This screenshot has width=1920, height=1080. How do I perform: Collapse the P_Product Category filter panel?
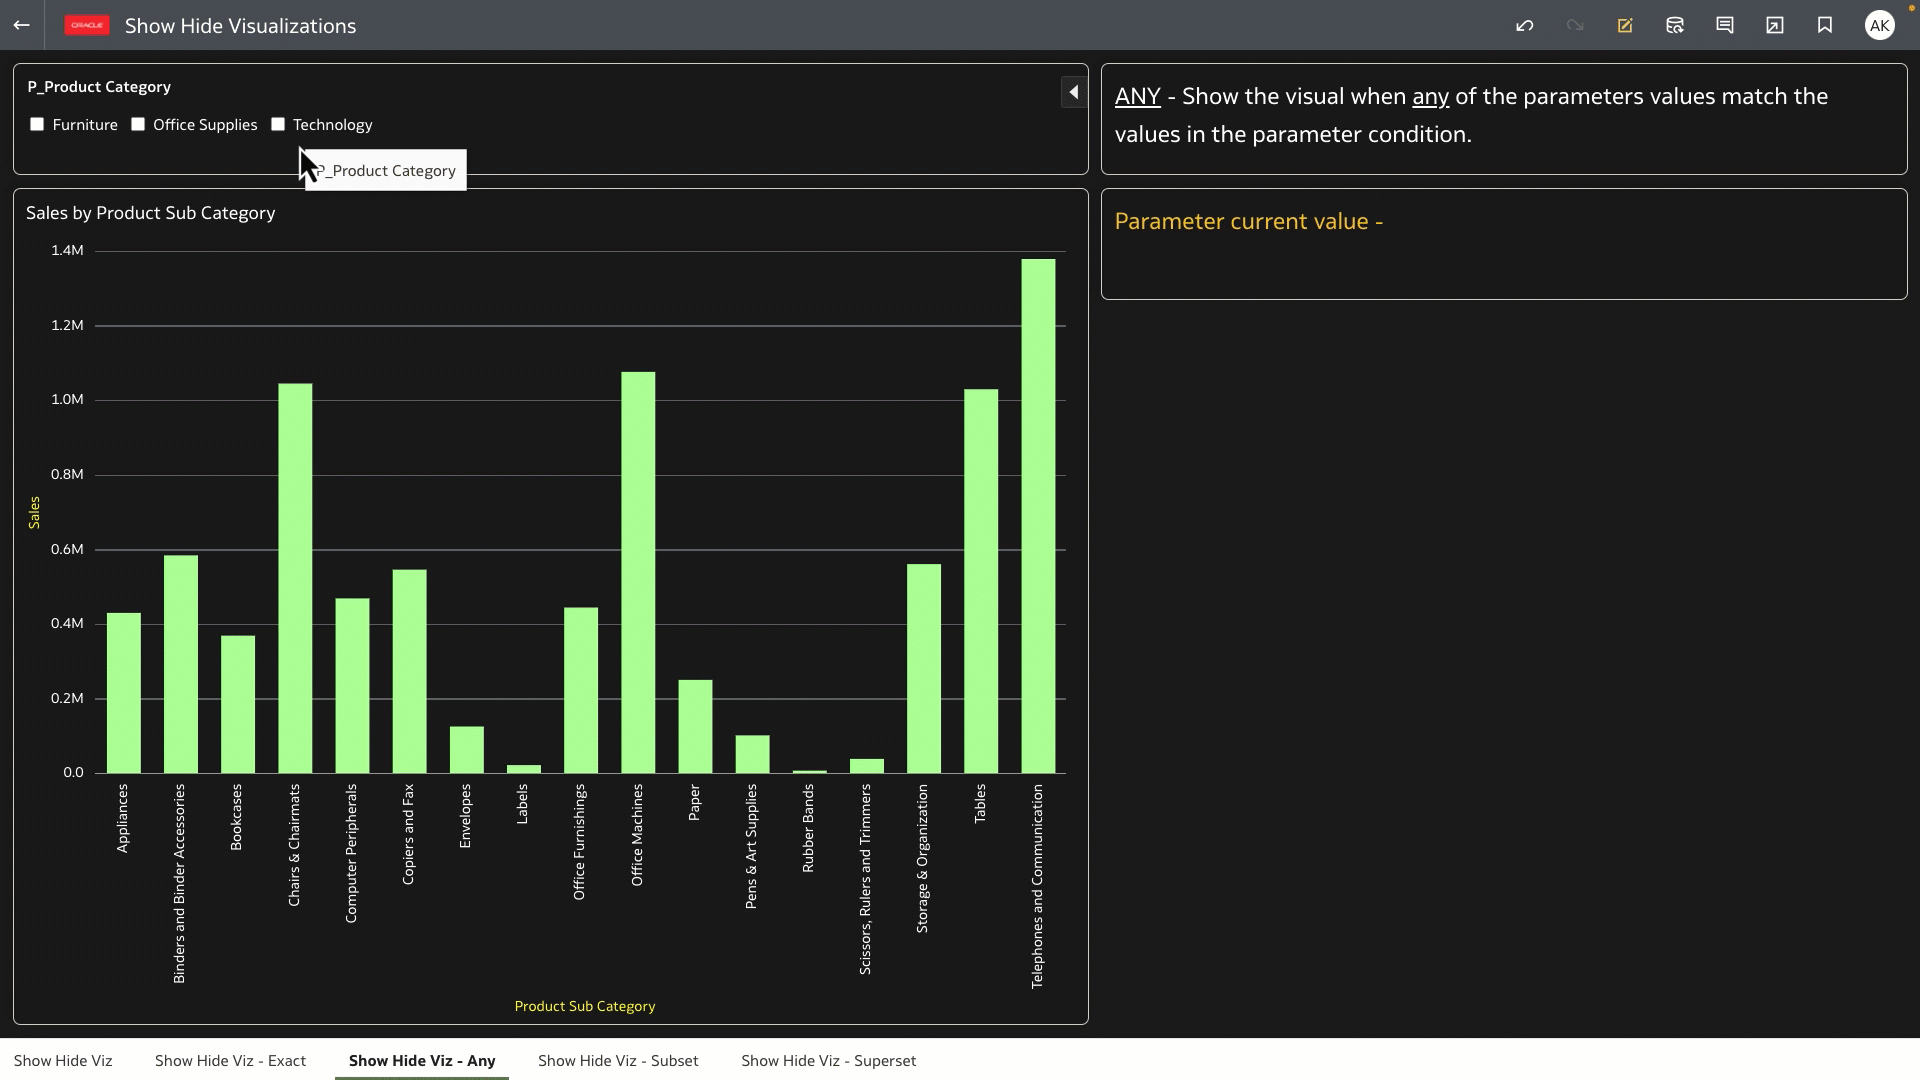1073,91
